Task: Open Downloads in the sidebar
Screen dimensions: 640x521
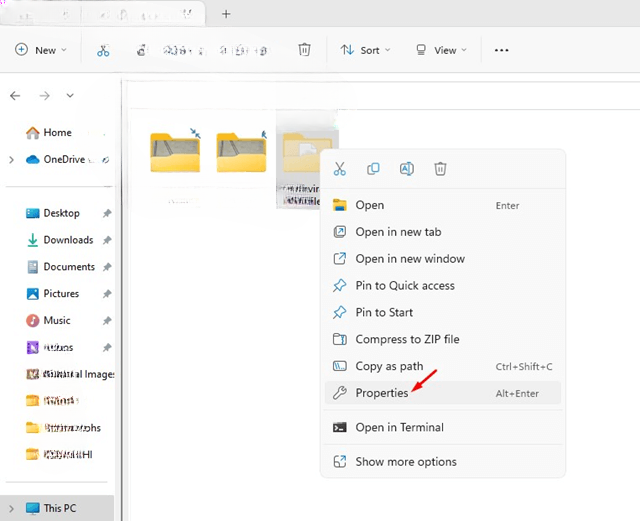Action: [68, 240]
